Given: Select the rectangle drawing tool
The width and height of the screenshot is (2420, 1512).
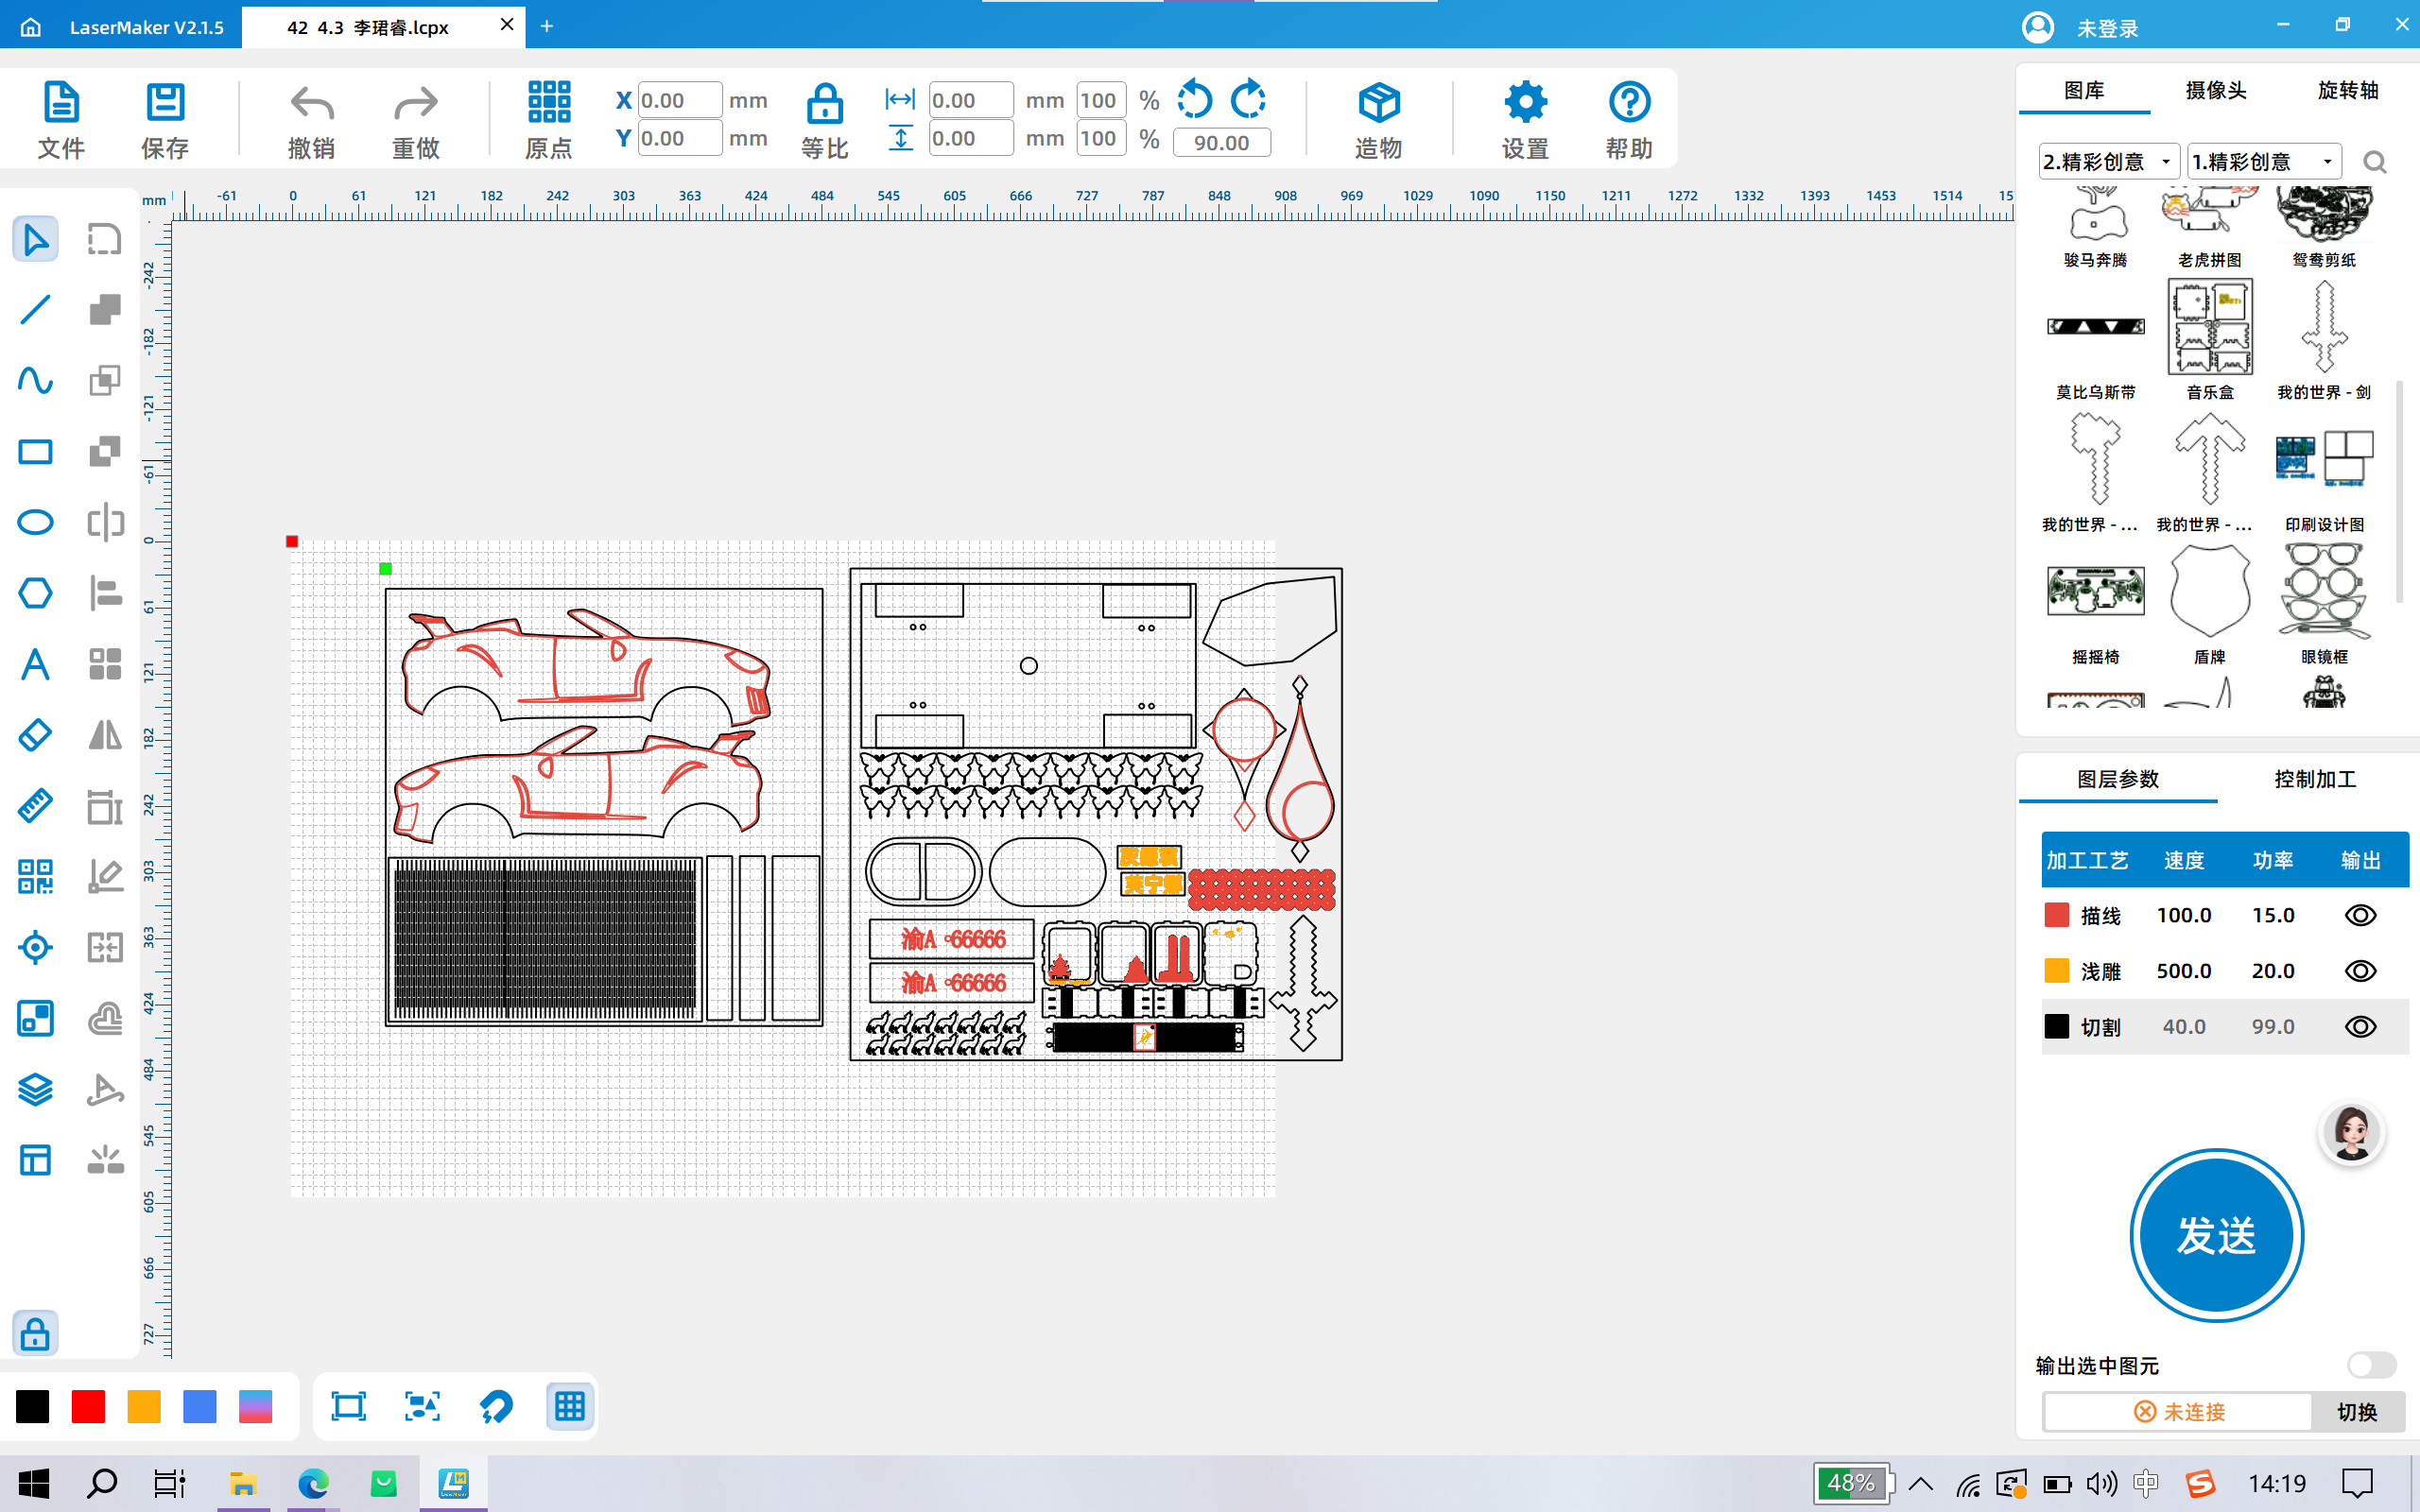Looking at the screenshot, I should pyautogui.click(x=35, y=452).
